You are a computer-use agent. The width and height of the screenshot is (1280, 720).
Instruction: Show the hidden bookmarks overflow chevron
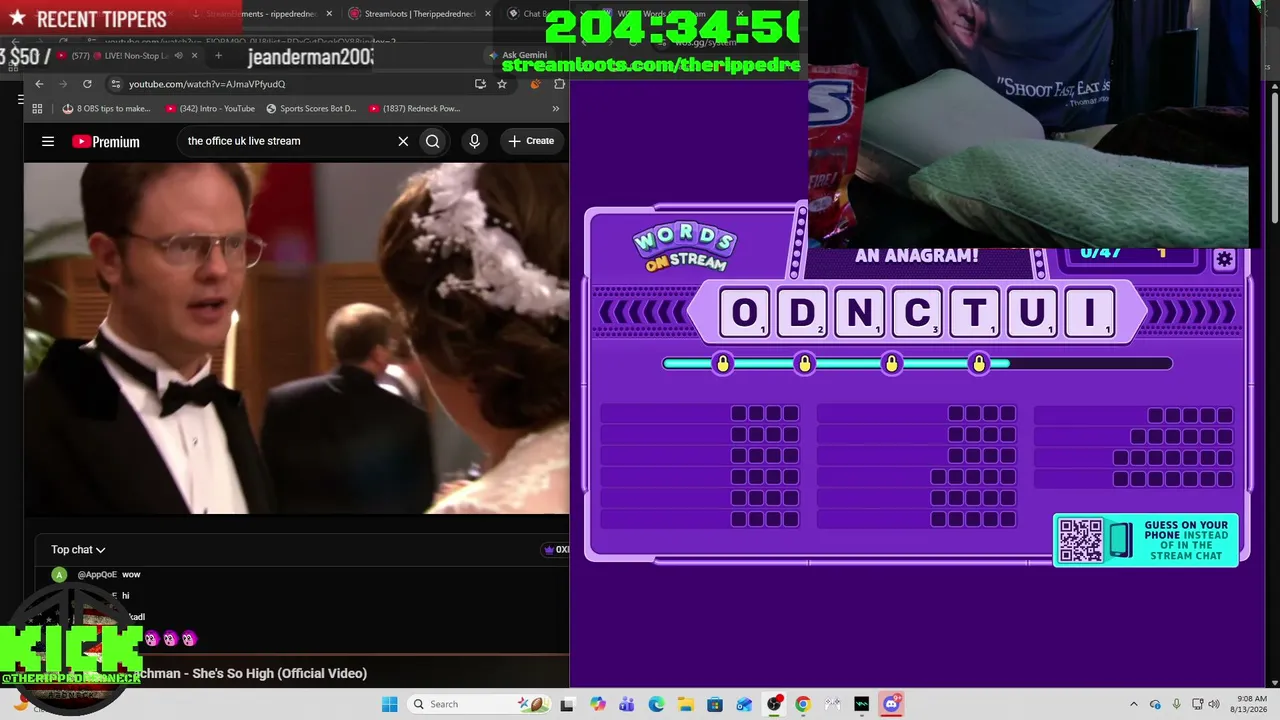pos(558,109)
